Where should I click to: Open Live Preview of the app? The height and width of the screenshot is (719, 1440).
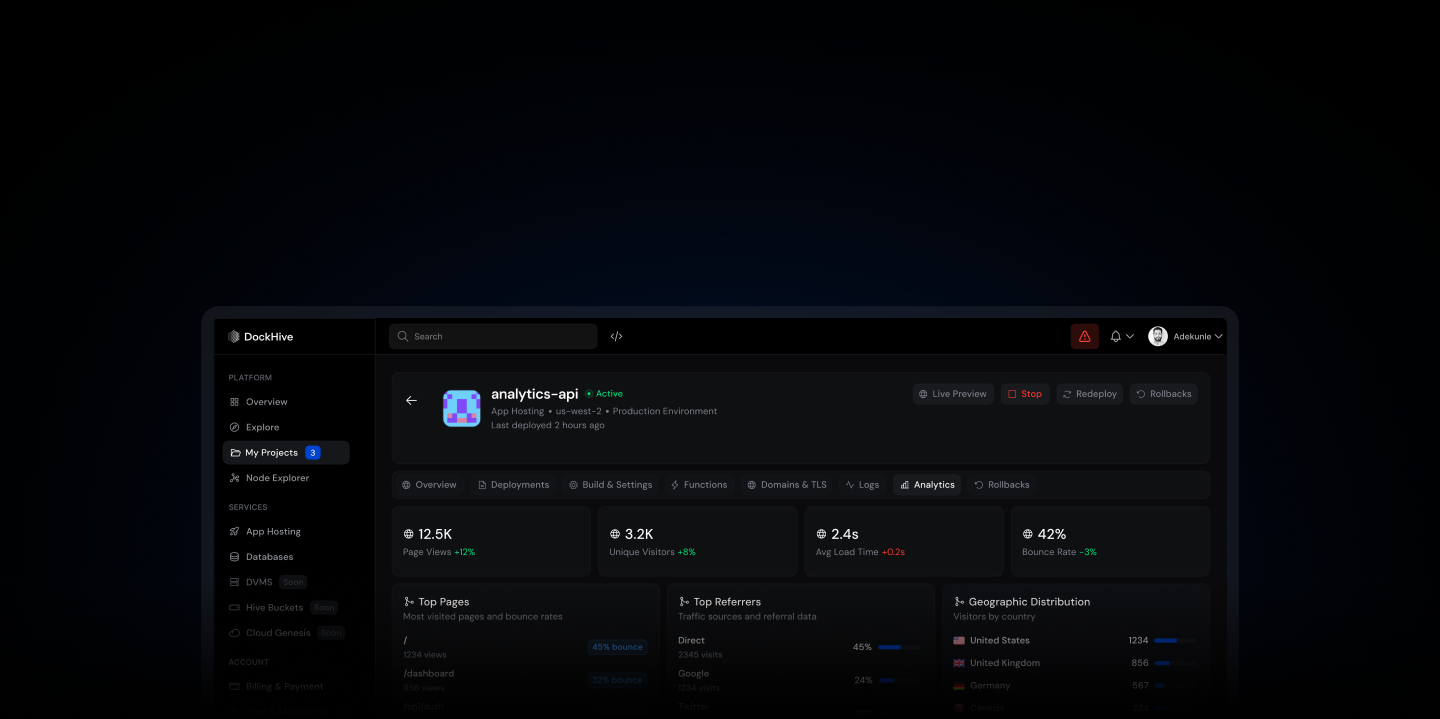click(x=952, y=394)
